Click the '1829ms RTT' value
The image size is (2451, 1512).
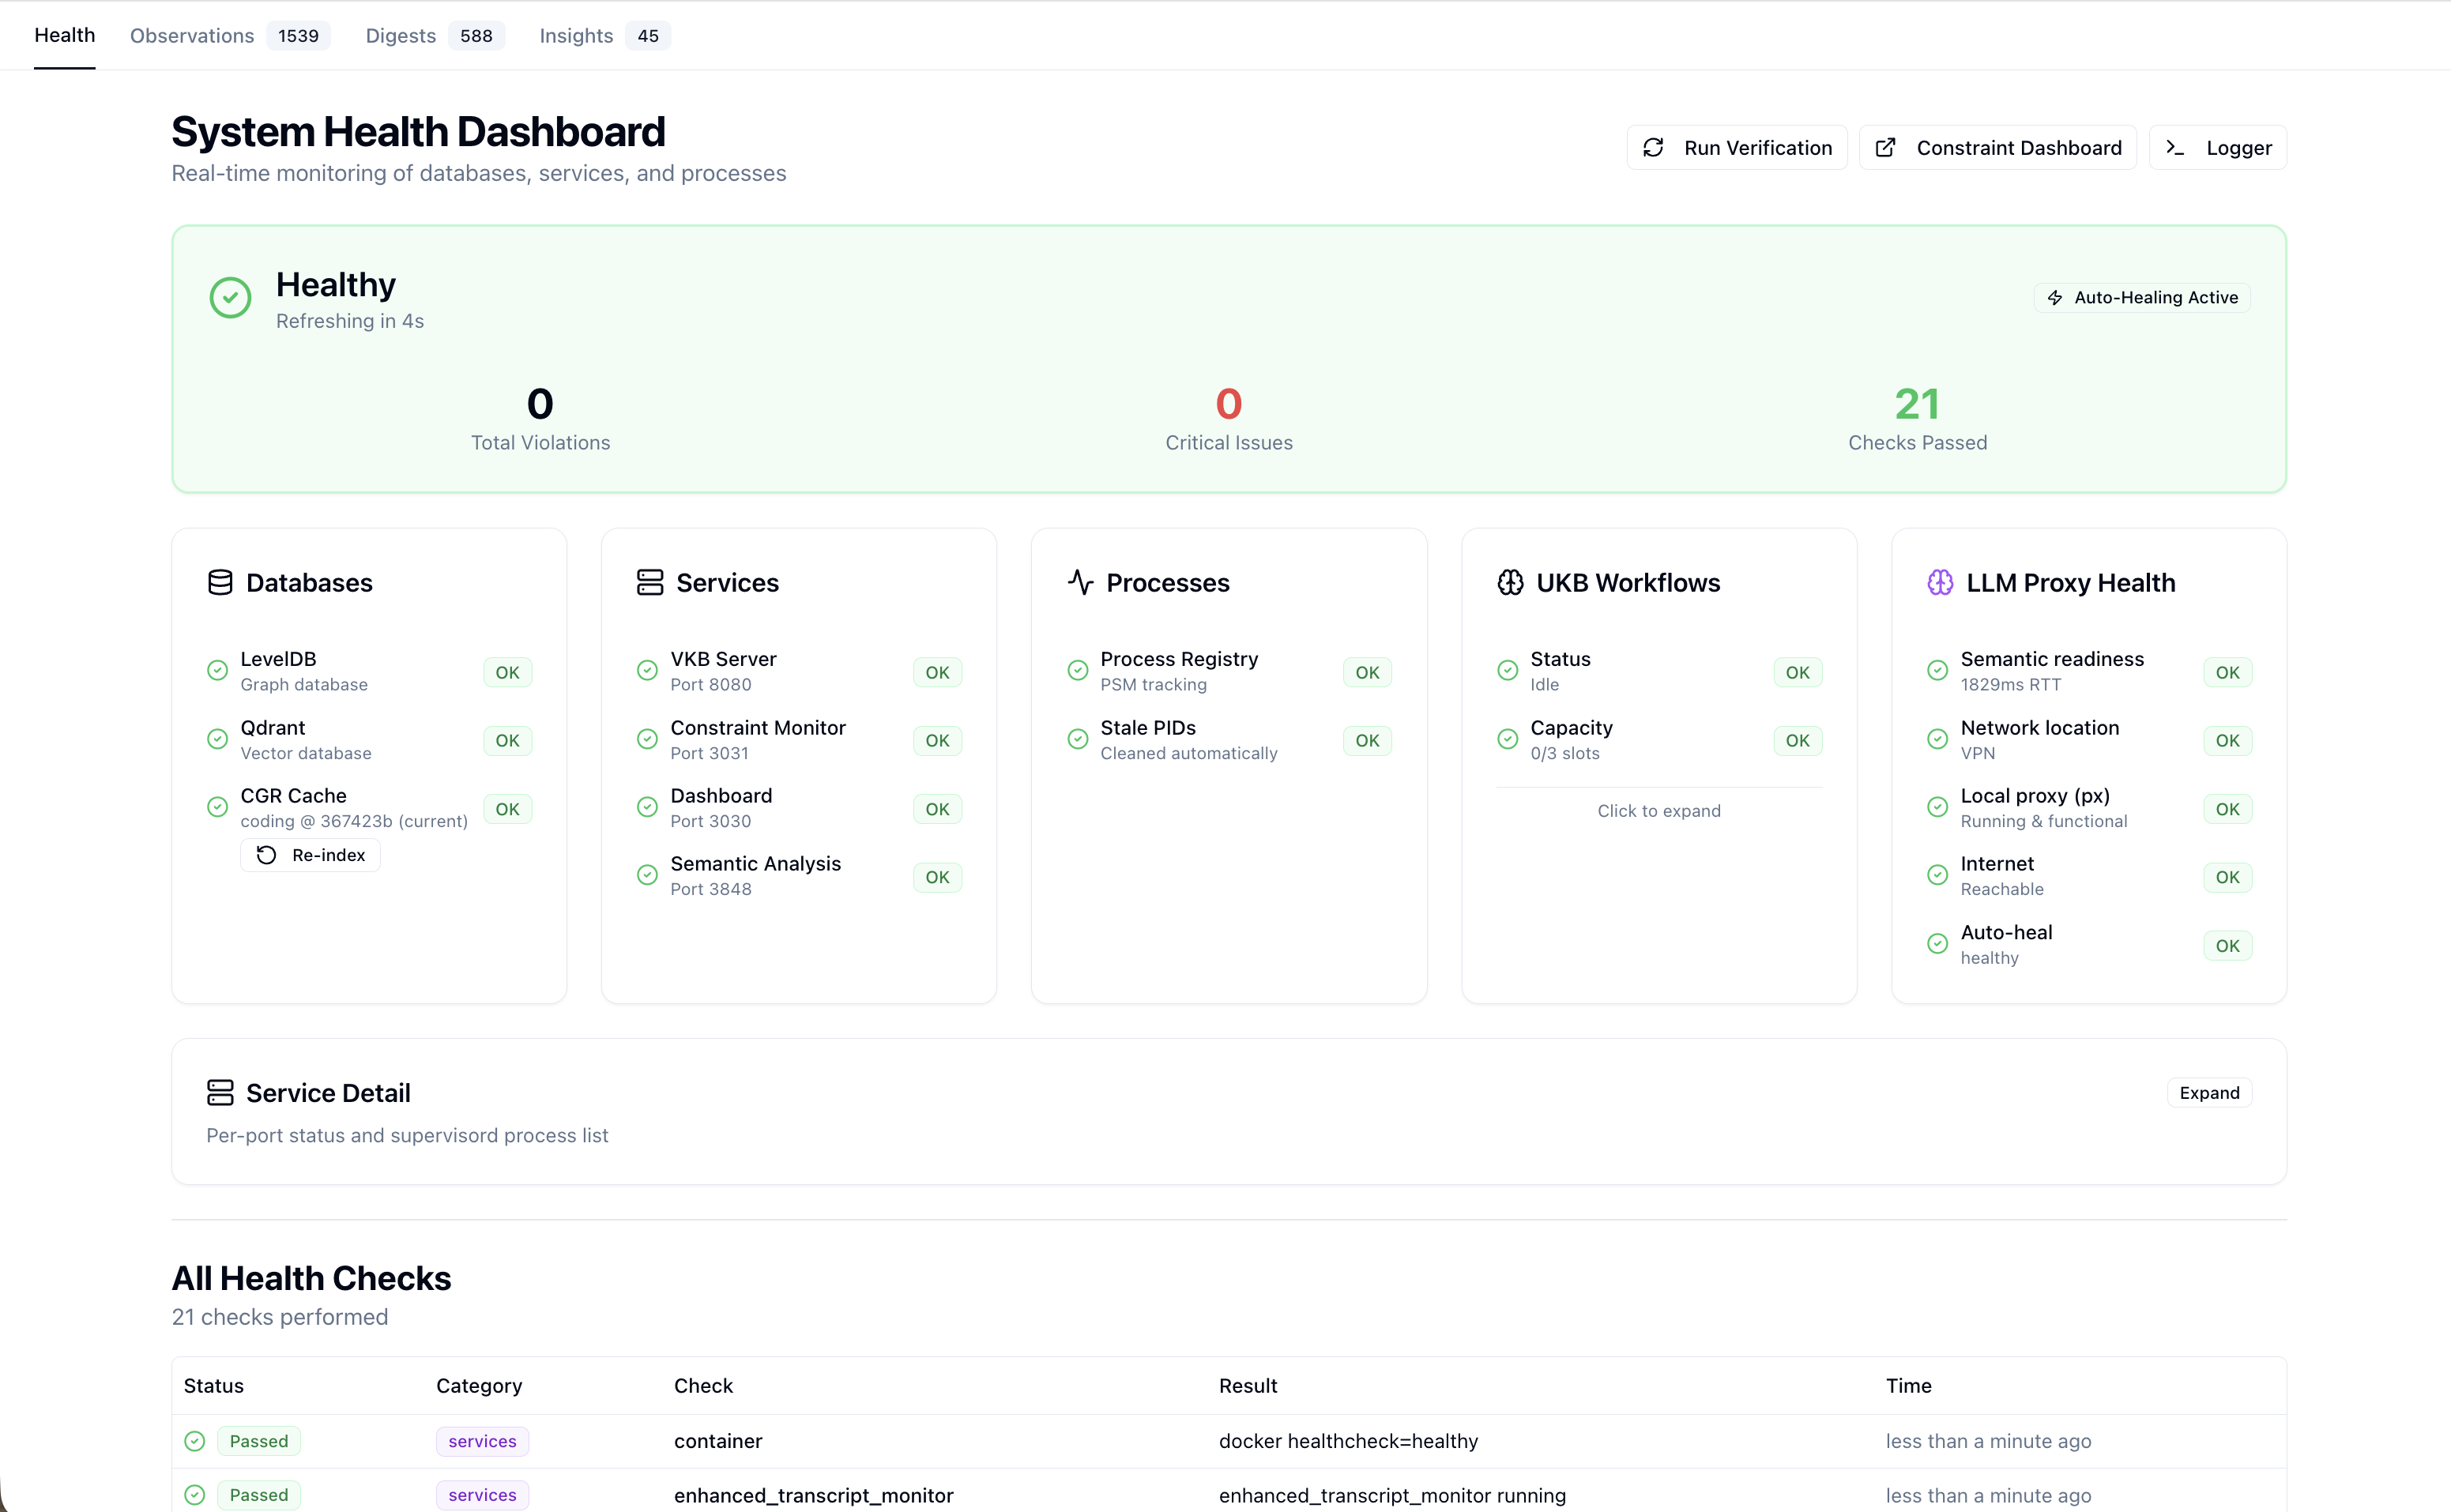2010,685
